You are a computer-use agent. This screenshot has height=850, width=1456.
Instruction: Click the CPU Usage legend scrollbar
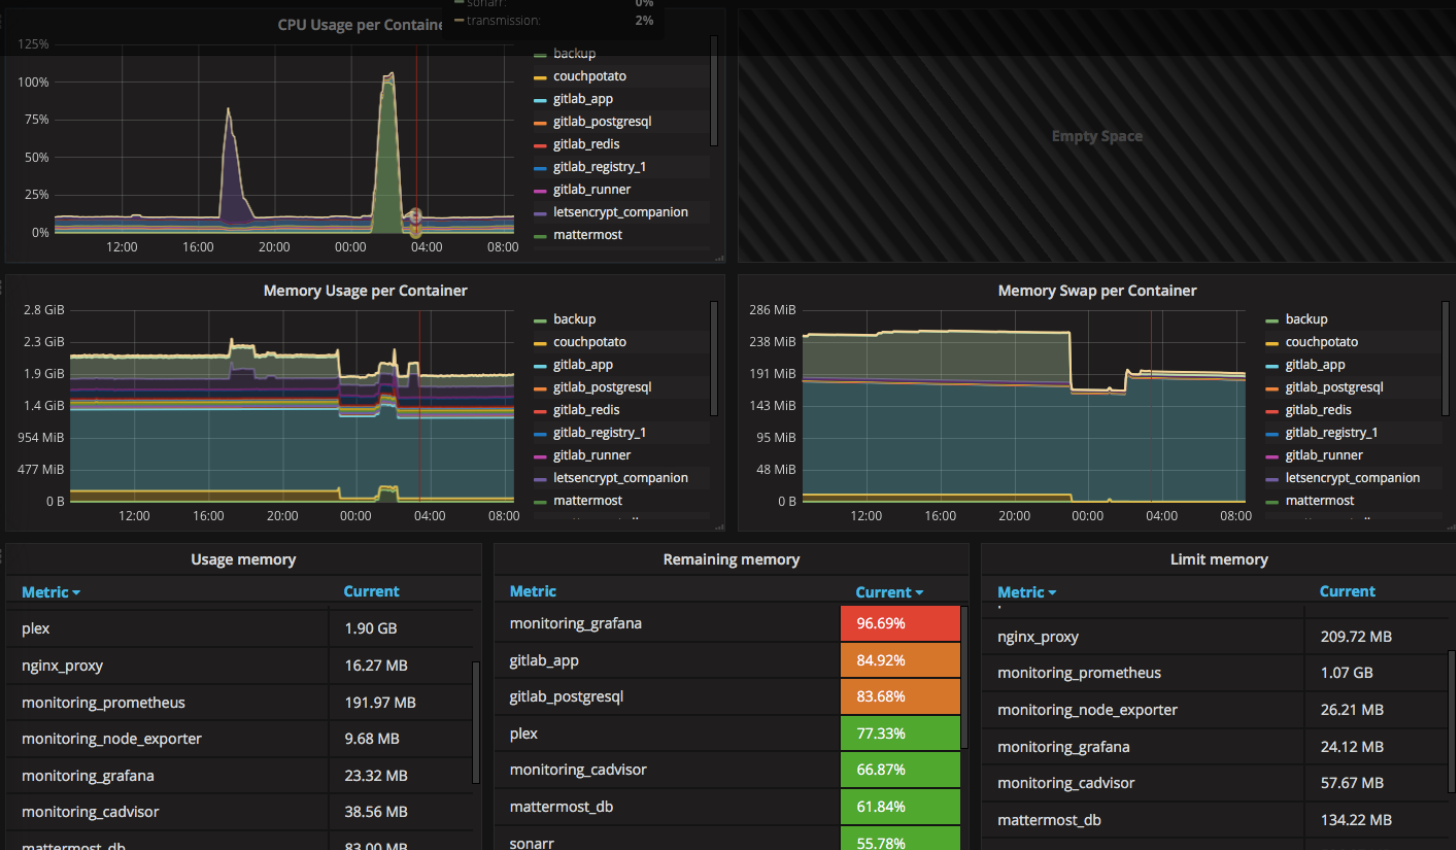[714, 91]
